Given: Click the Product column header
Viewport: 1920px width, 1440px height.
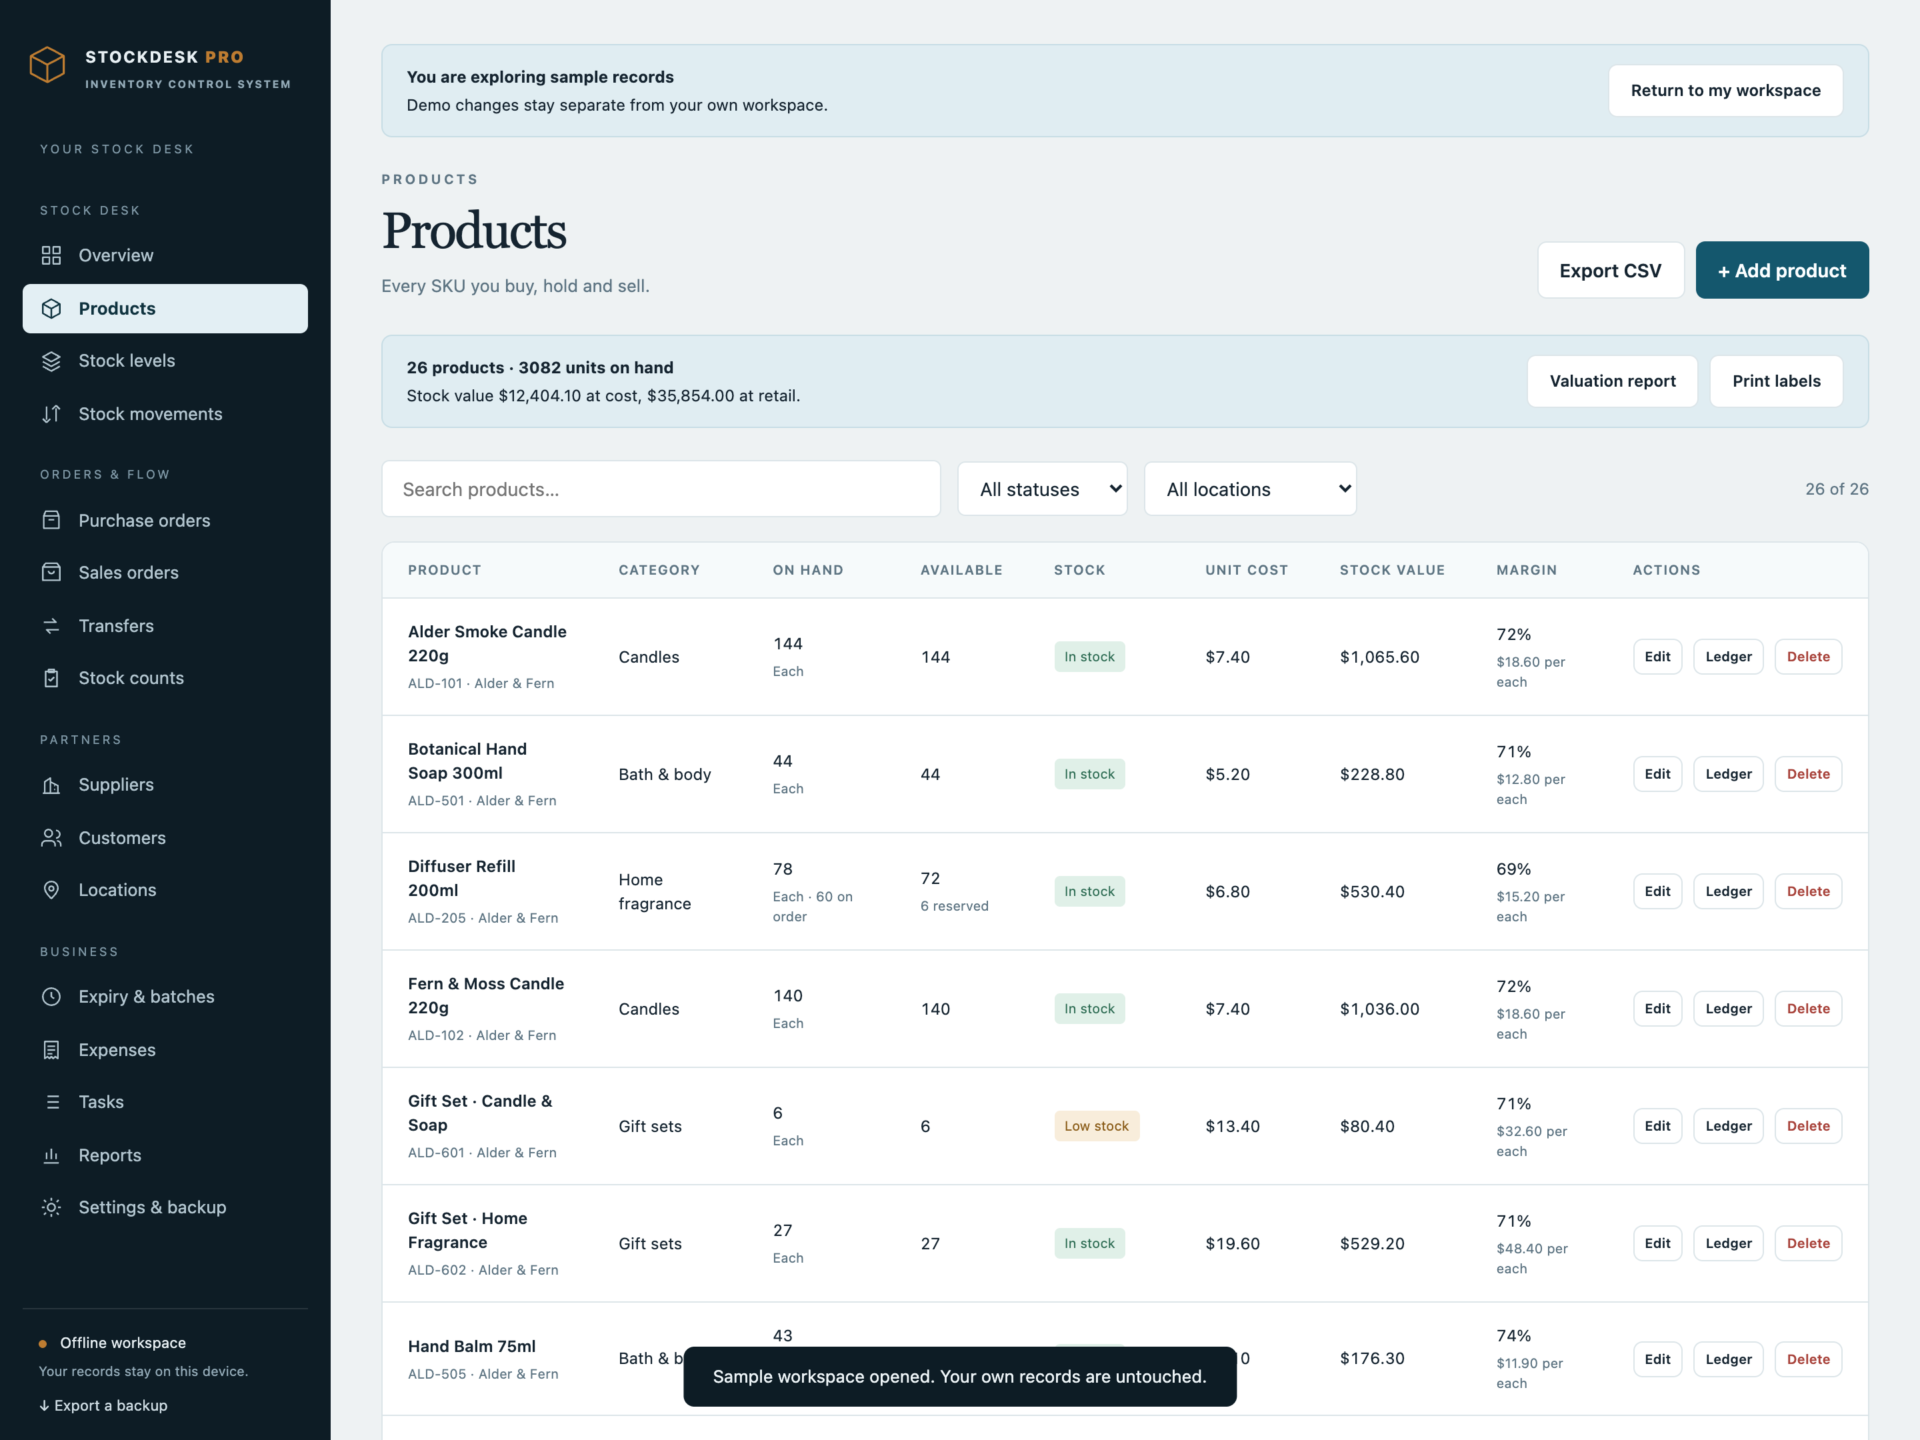Looking at the screenshot, I should (444, 570).
